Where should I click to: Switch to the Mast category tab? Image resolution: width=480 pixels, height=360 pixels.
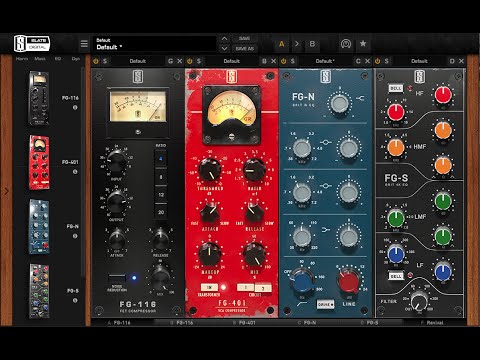pos(40,59)
